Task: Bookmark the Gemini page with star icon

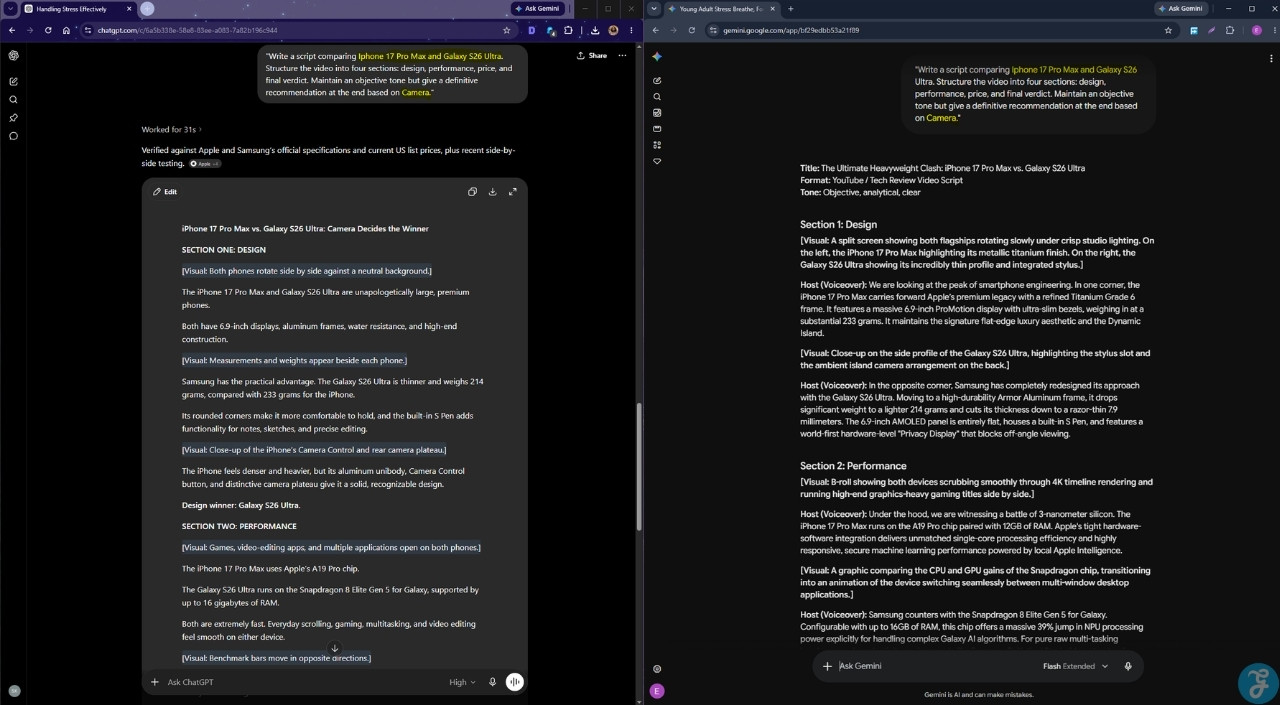Action: click(1168, 30)
